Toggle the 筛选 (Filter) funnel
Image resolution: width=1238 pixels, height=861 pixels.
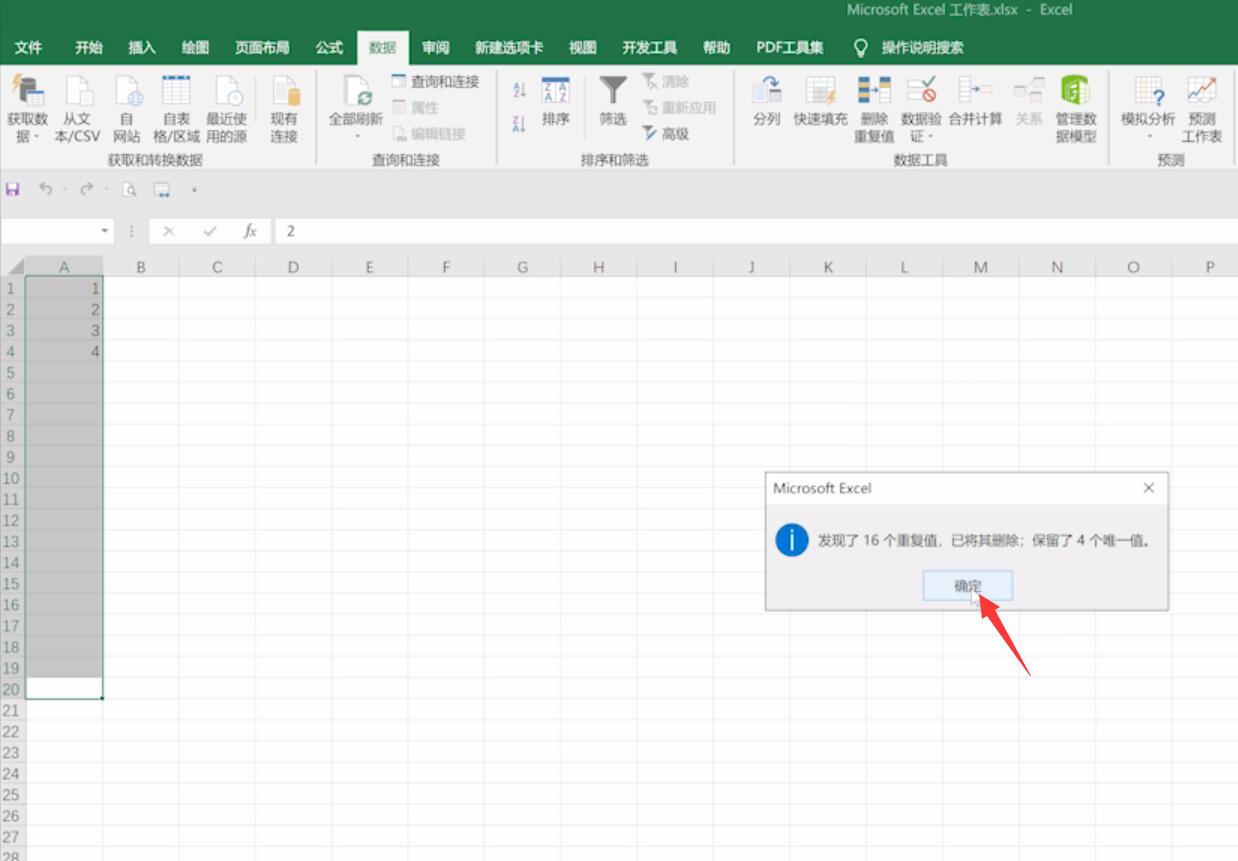click(613, 102)
